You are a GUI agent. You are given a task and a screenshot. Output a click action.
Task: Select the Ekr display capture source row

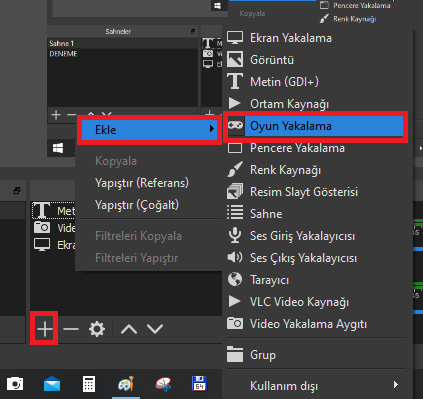click(x=54, y=245)
